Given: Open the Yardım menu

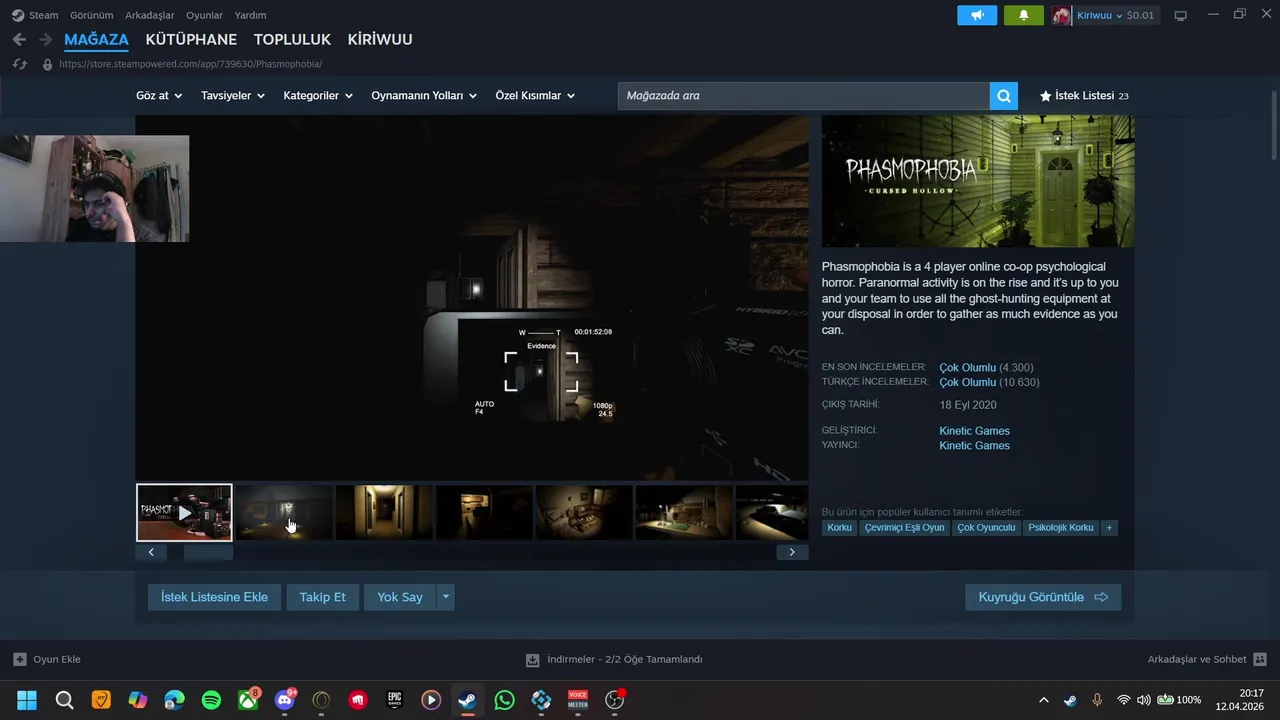Looking at the screenshot, I should 250,15.
